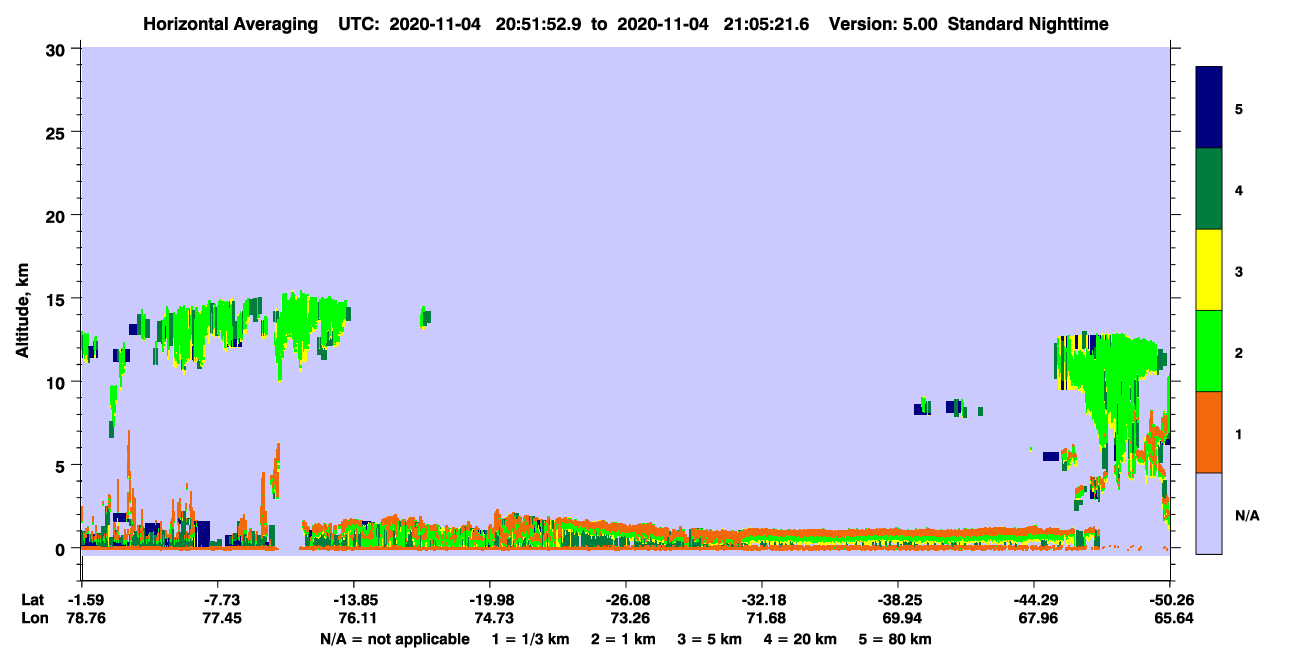1300x667 pixels.
Task: Click the altitude axis tick label '20'
Action: [x=58, y=215]
